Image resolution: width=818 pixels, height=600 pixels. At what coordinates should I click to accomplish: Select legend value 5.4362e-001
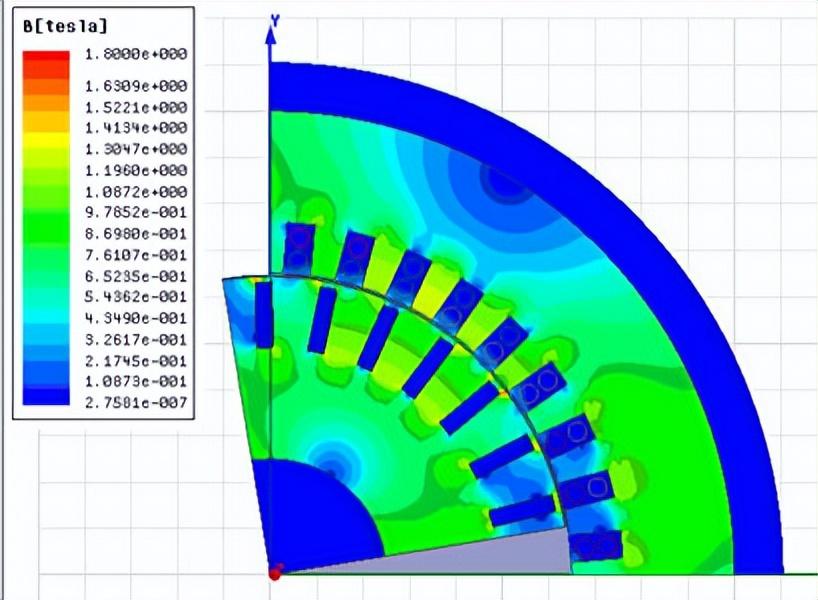tap(136, 297)
